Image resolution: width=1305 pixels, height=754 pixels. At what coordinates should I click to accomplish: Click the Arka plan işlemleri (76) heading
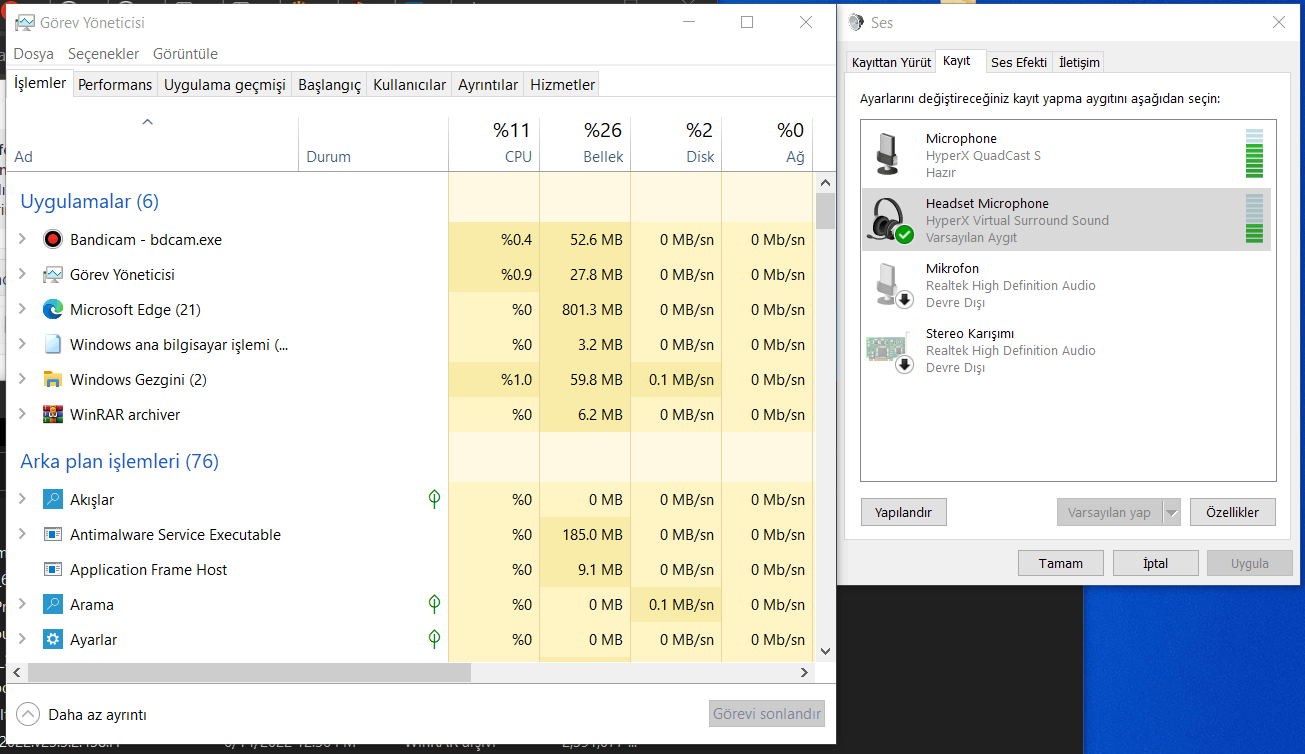point(119,461)
